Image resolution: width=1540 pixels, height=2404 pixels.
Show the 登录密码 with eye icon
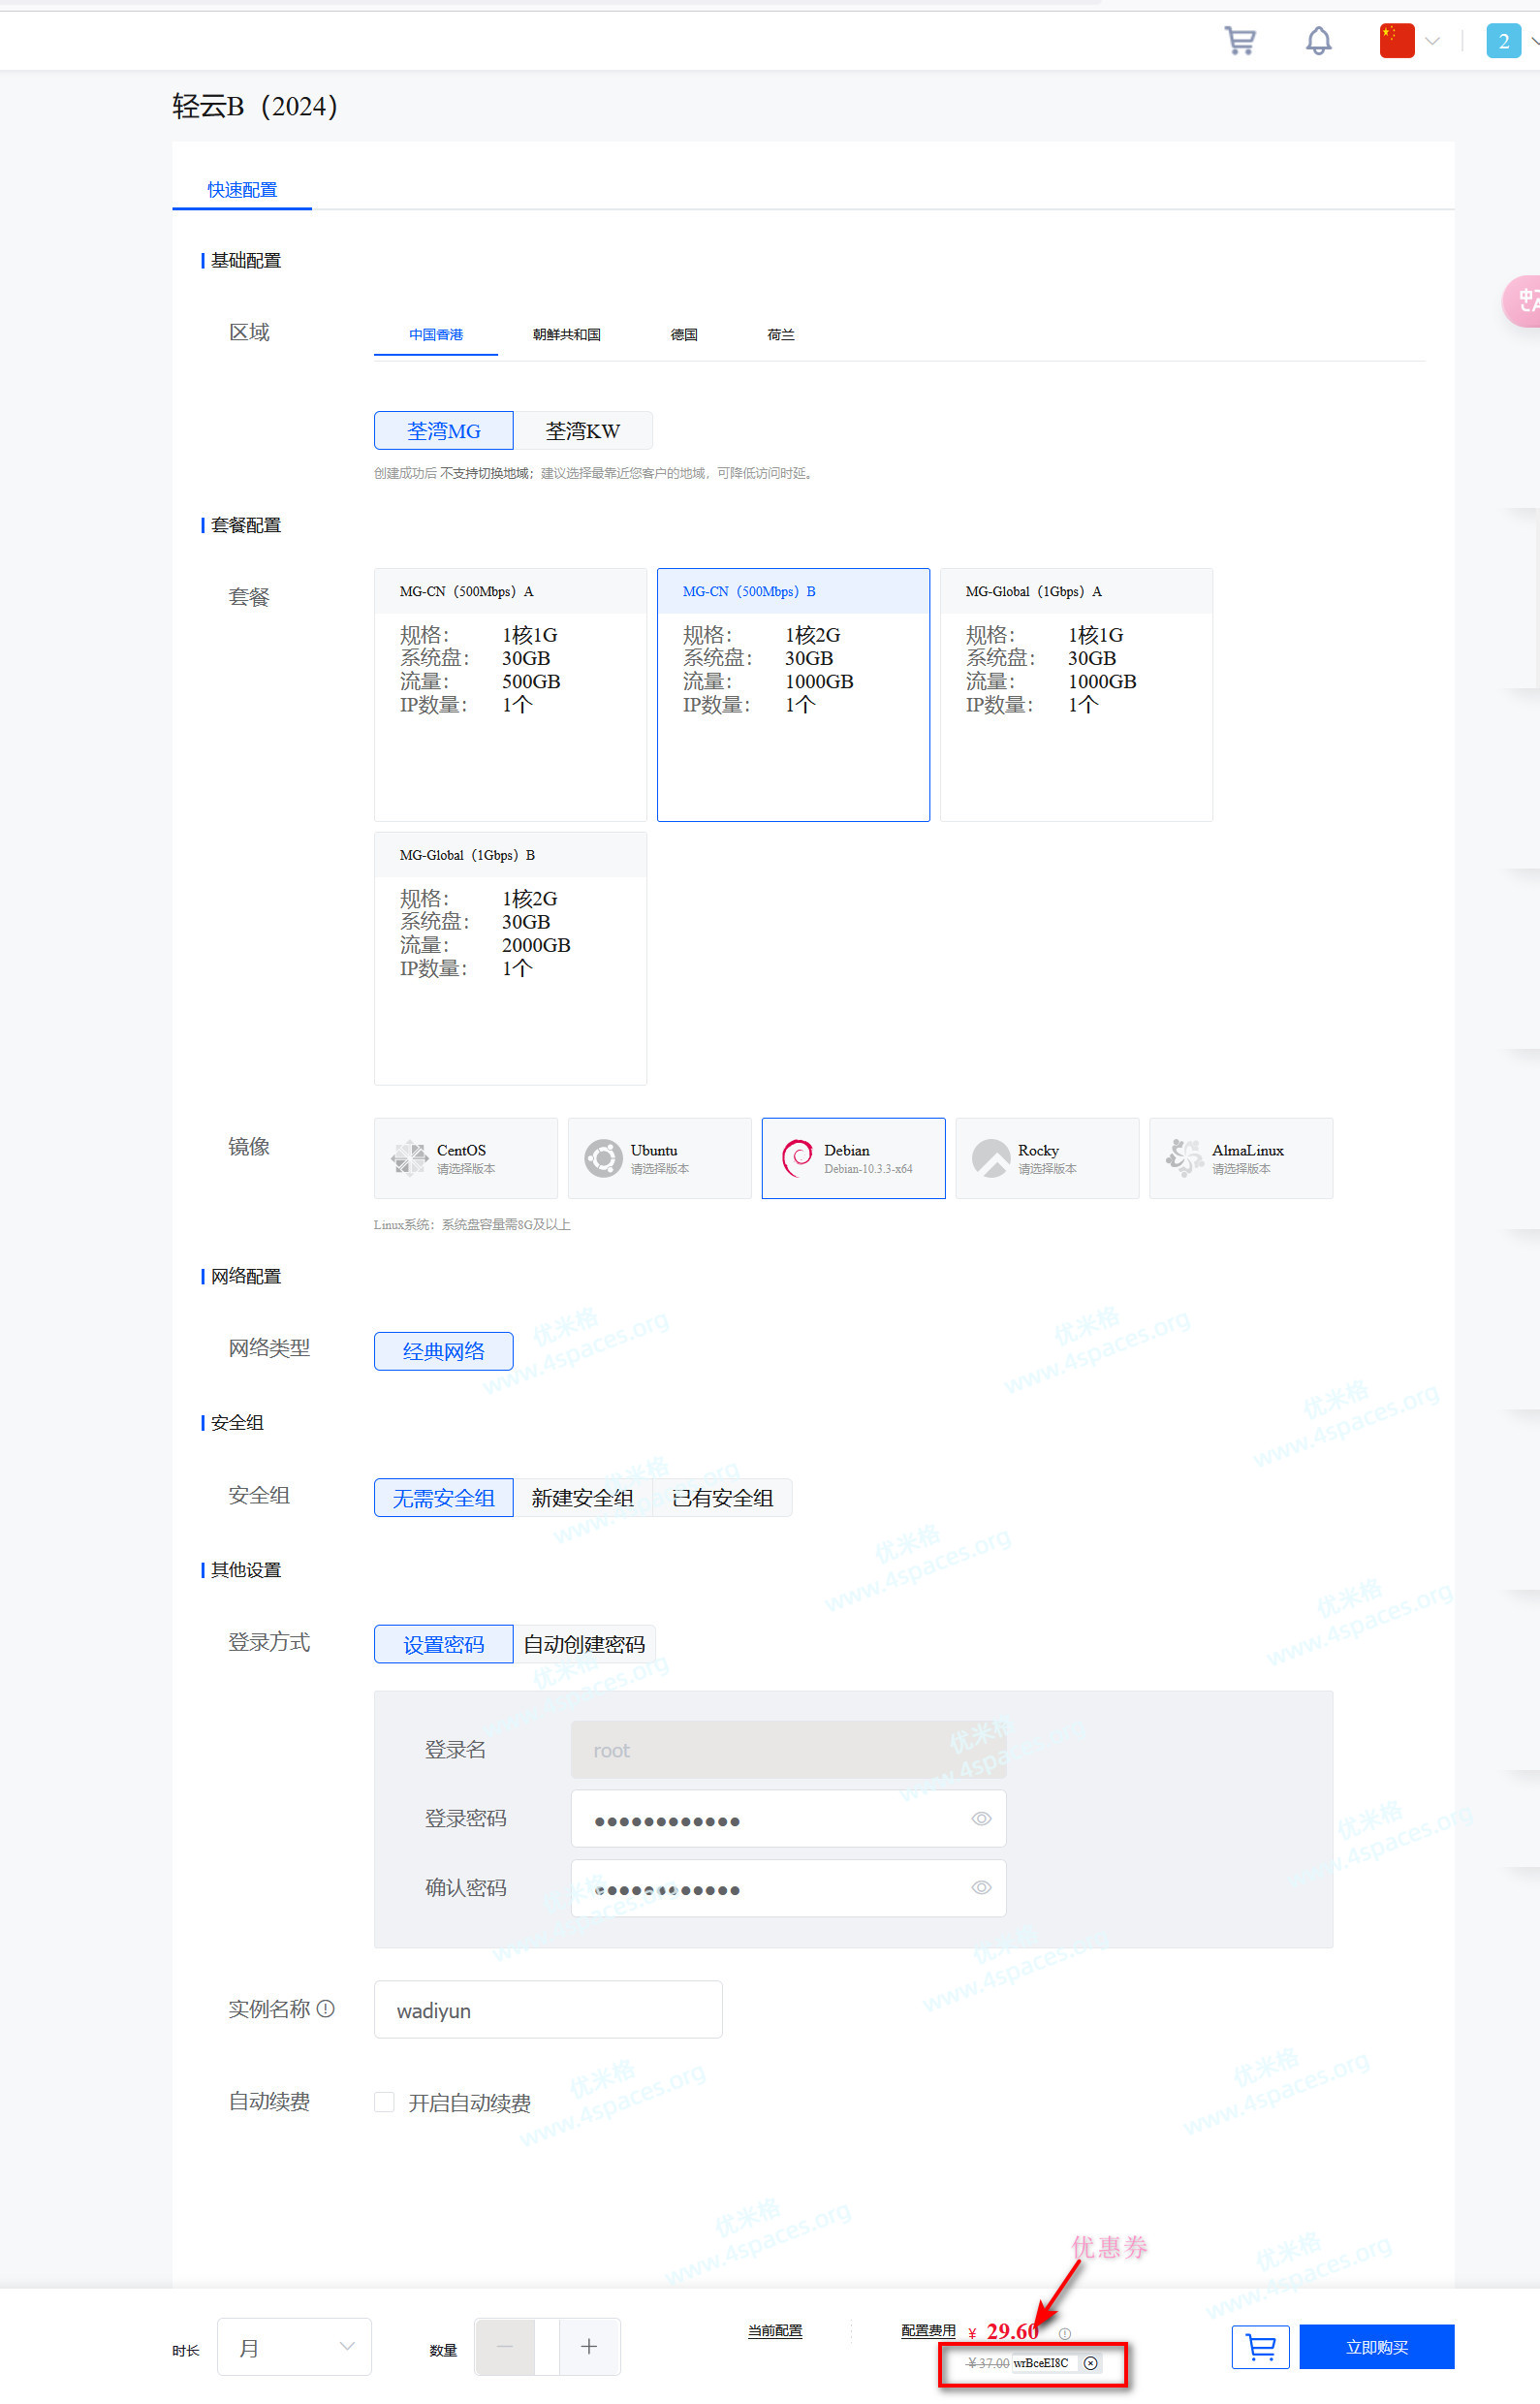[x=981, y=1818]
